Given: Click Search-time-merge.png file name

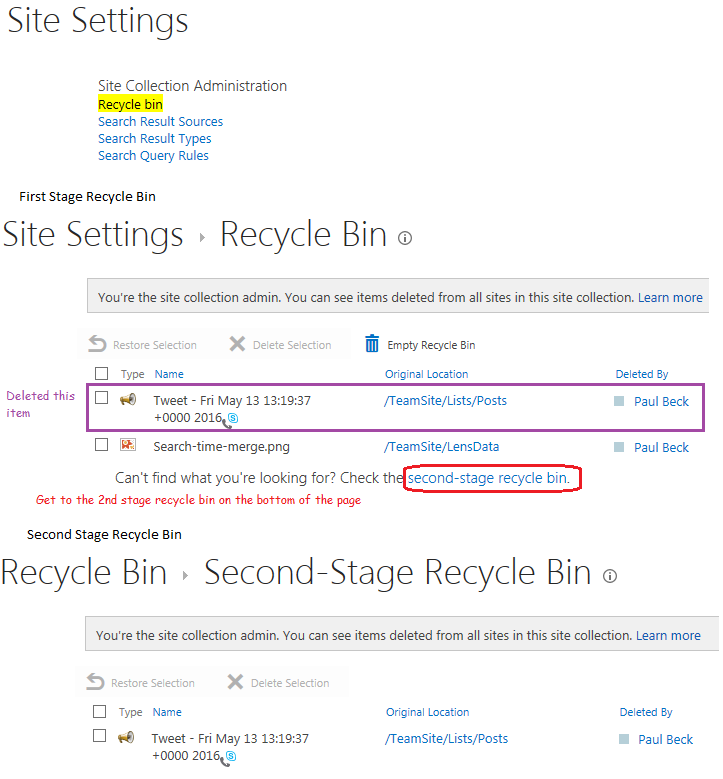Looking at the screenshot, I should (222, 447).
